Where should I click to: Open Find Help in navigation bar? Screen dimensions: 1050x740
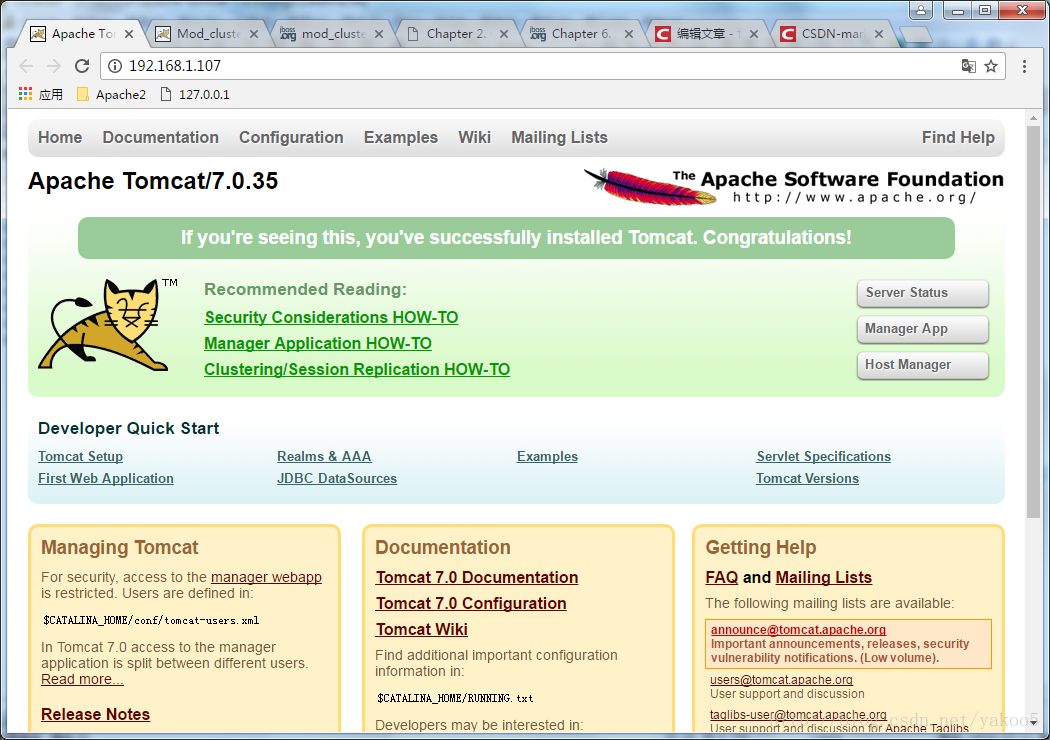pyautogui.click(x=958, y=137)
